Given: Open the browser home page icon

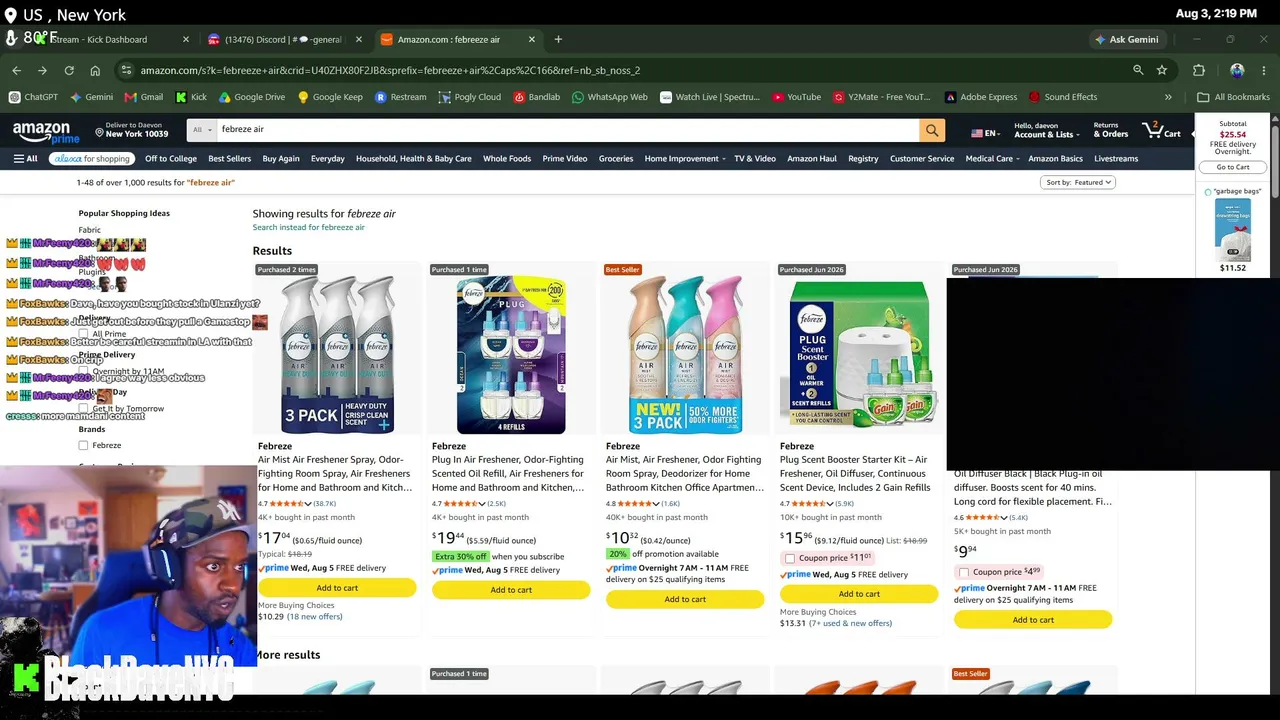Looking at the screenshot, I should pos(95,70).
